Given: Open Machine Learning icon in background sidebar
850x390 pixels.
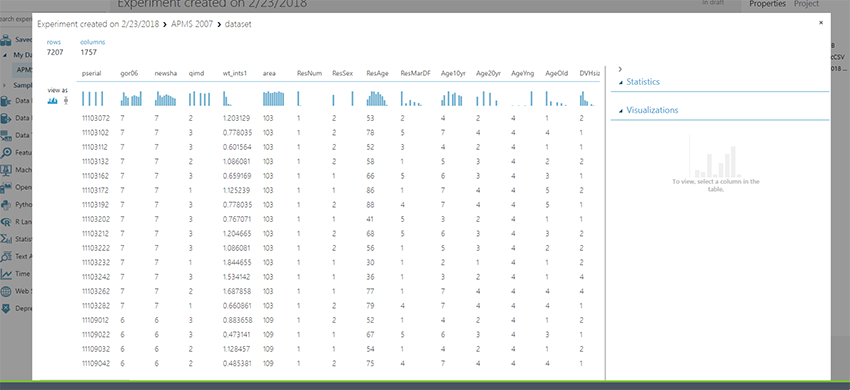Looking at the screenshot, I should (x=7, y=170).
